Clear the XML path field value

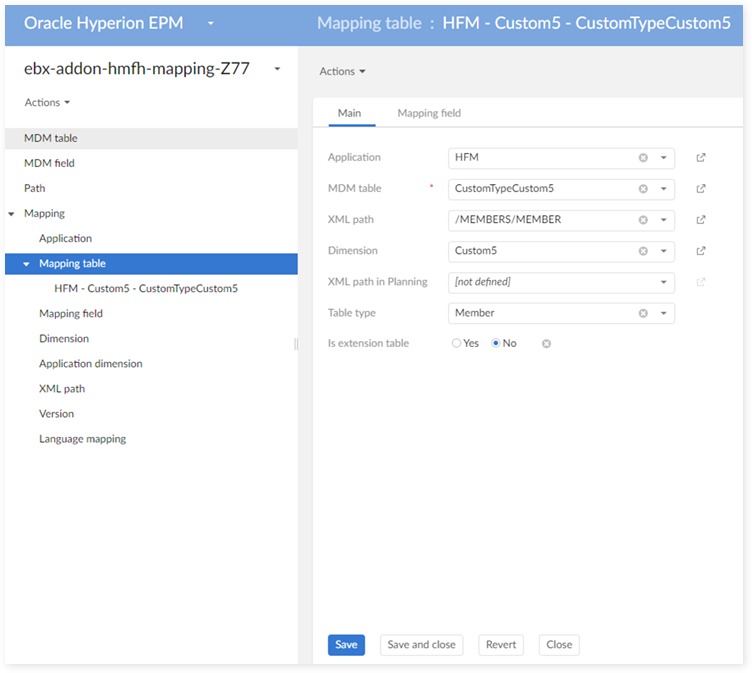pos(643,220)
